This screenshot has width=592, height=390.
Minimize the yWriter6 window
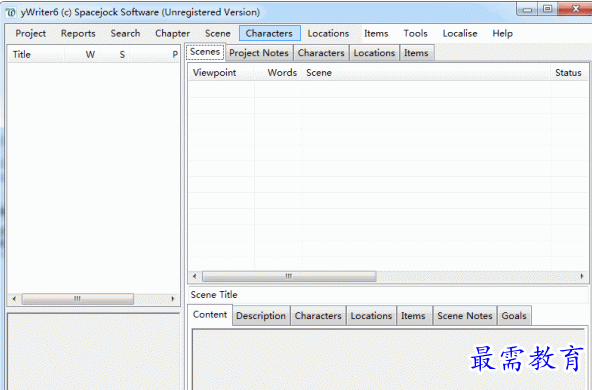point(527,9)
